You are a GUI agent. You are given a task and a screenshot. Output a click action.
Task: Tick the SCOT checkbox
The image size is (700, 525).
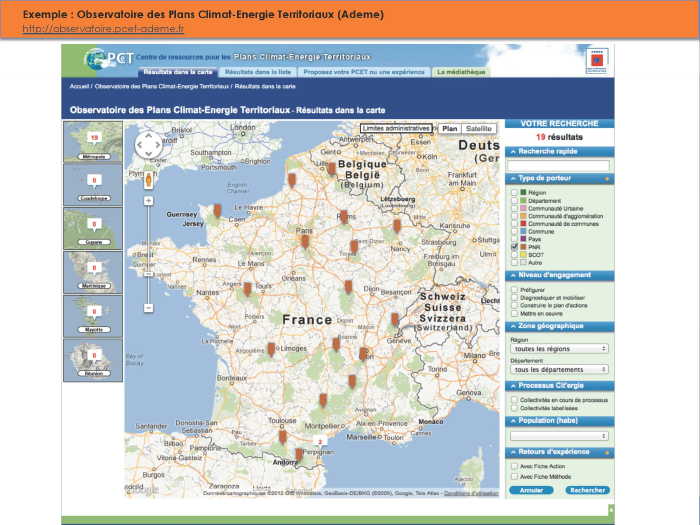(514, 254)
